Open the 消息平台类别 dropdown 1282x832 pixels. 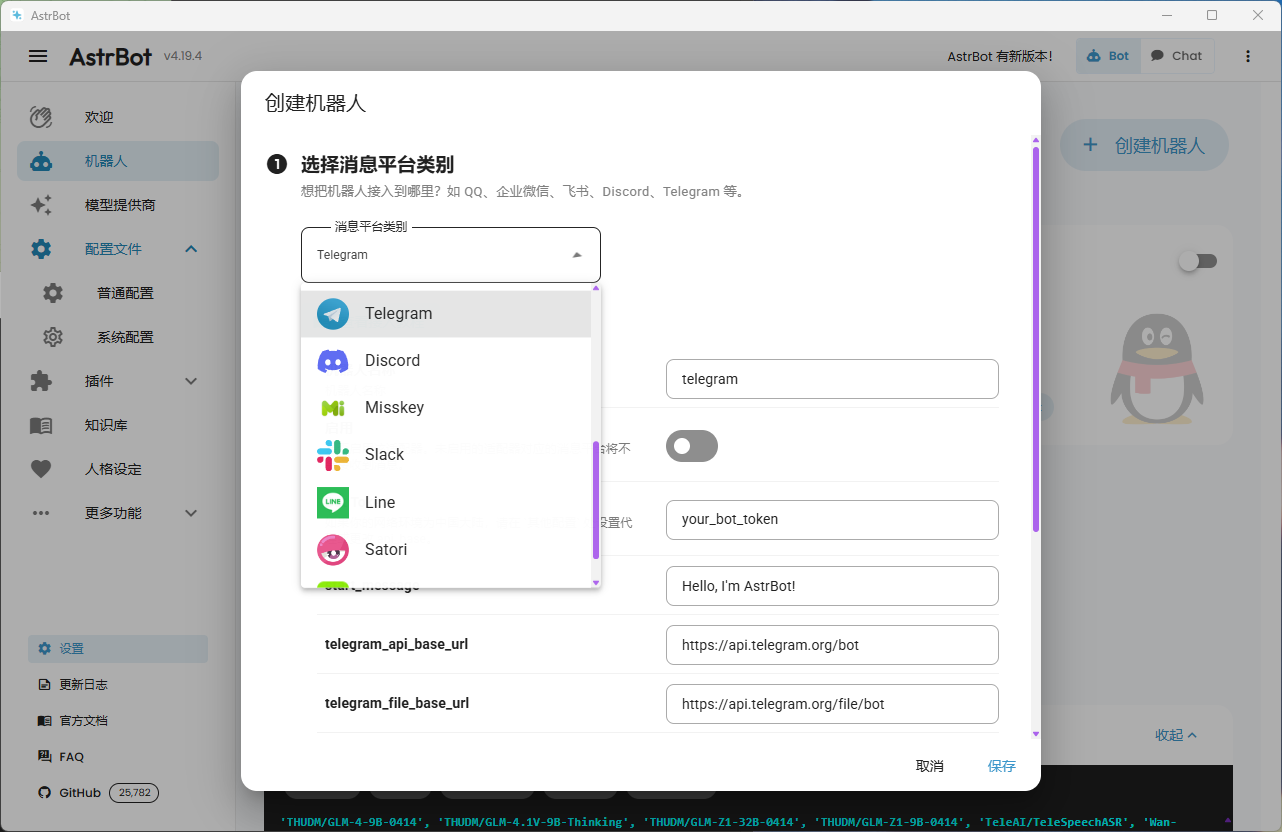point(451,255)
